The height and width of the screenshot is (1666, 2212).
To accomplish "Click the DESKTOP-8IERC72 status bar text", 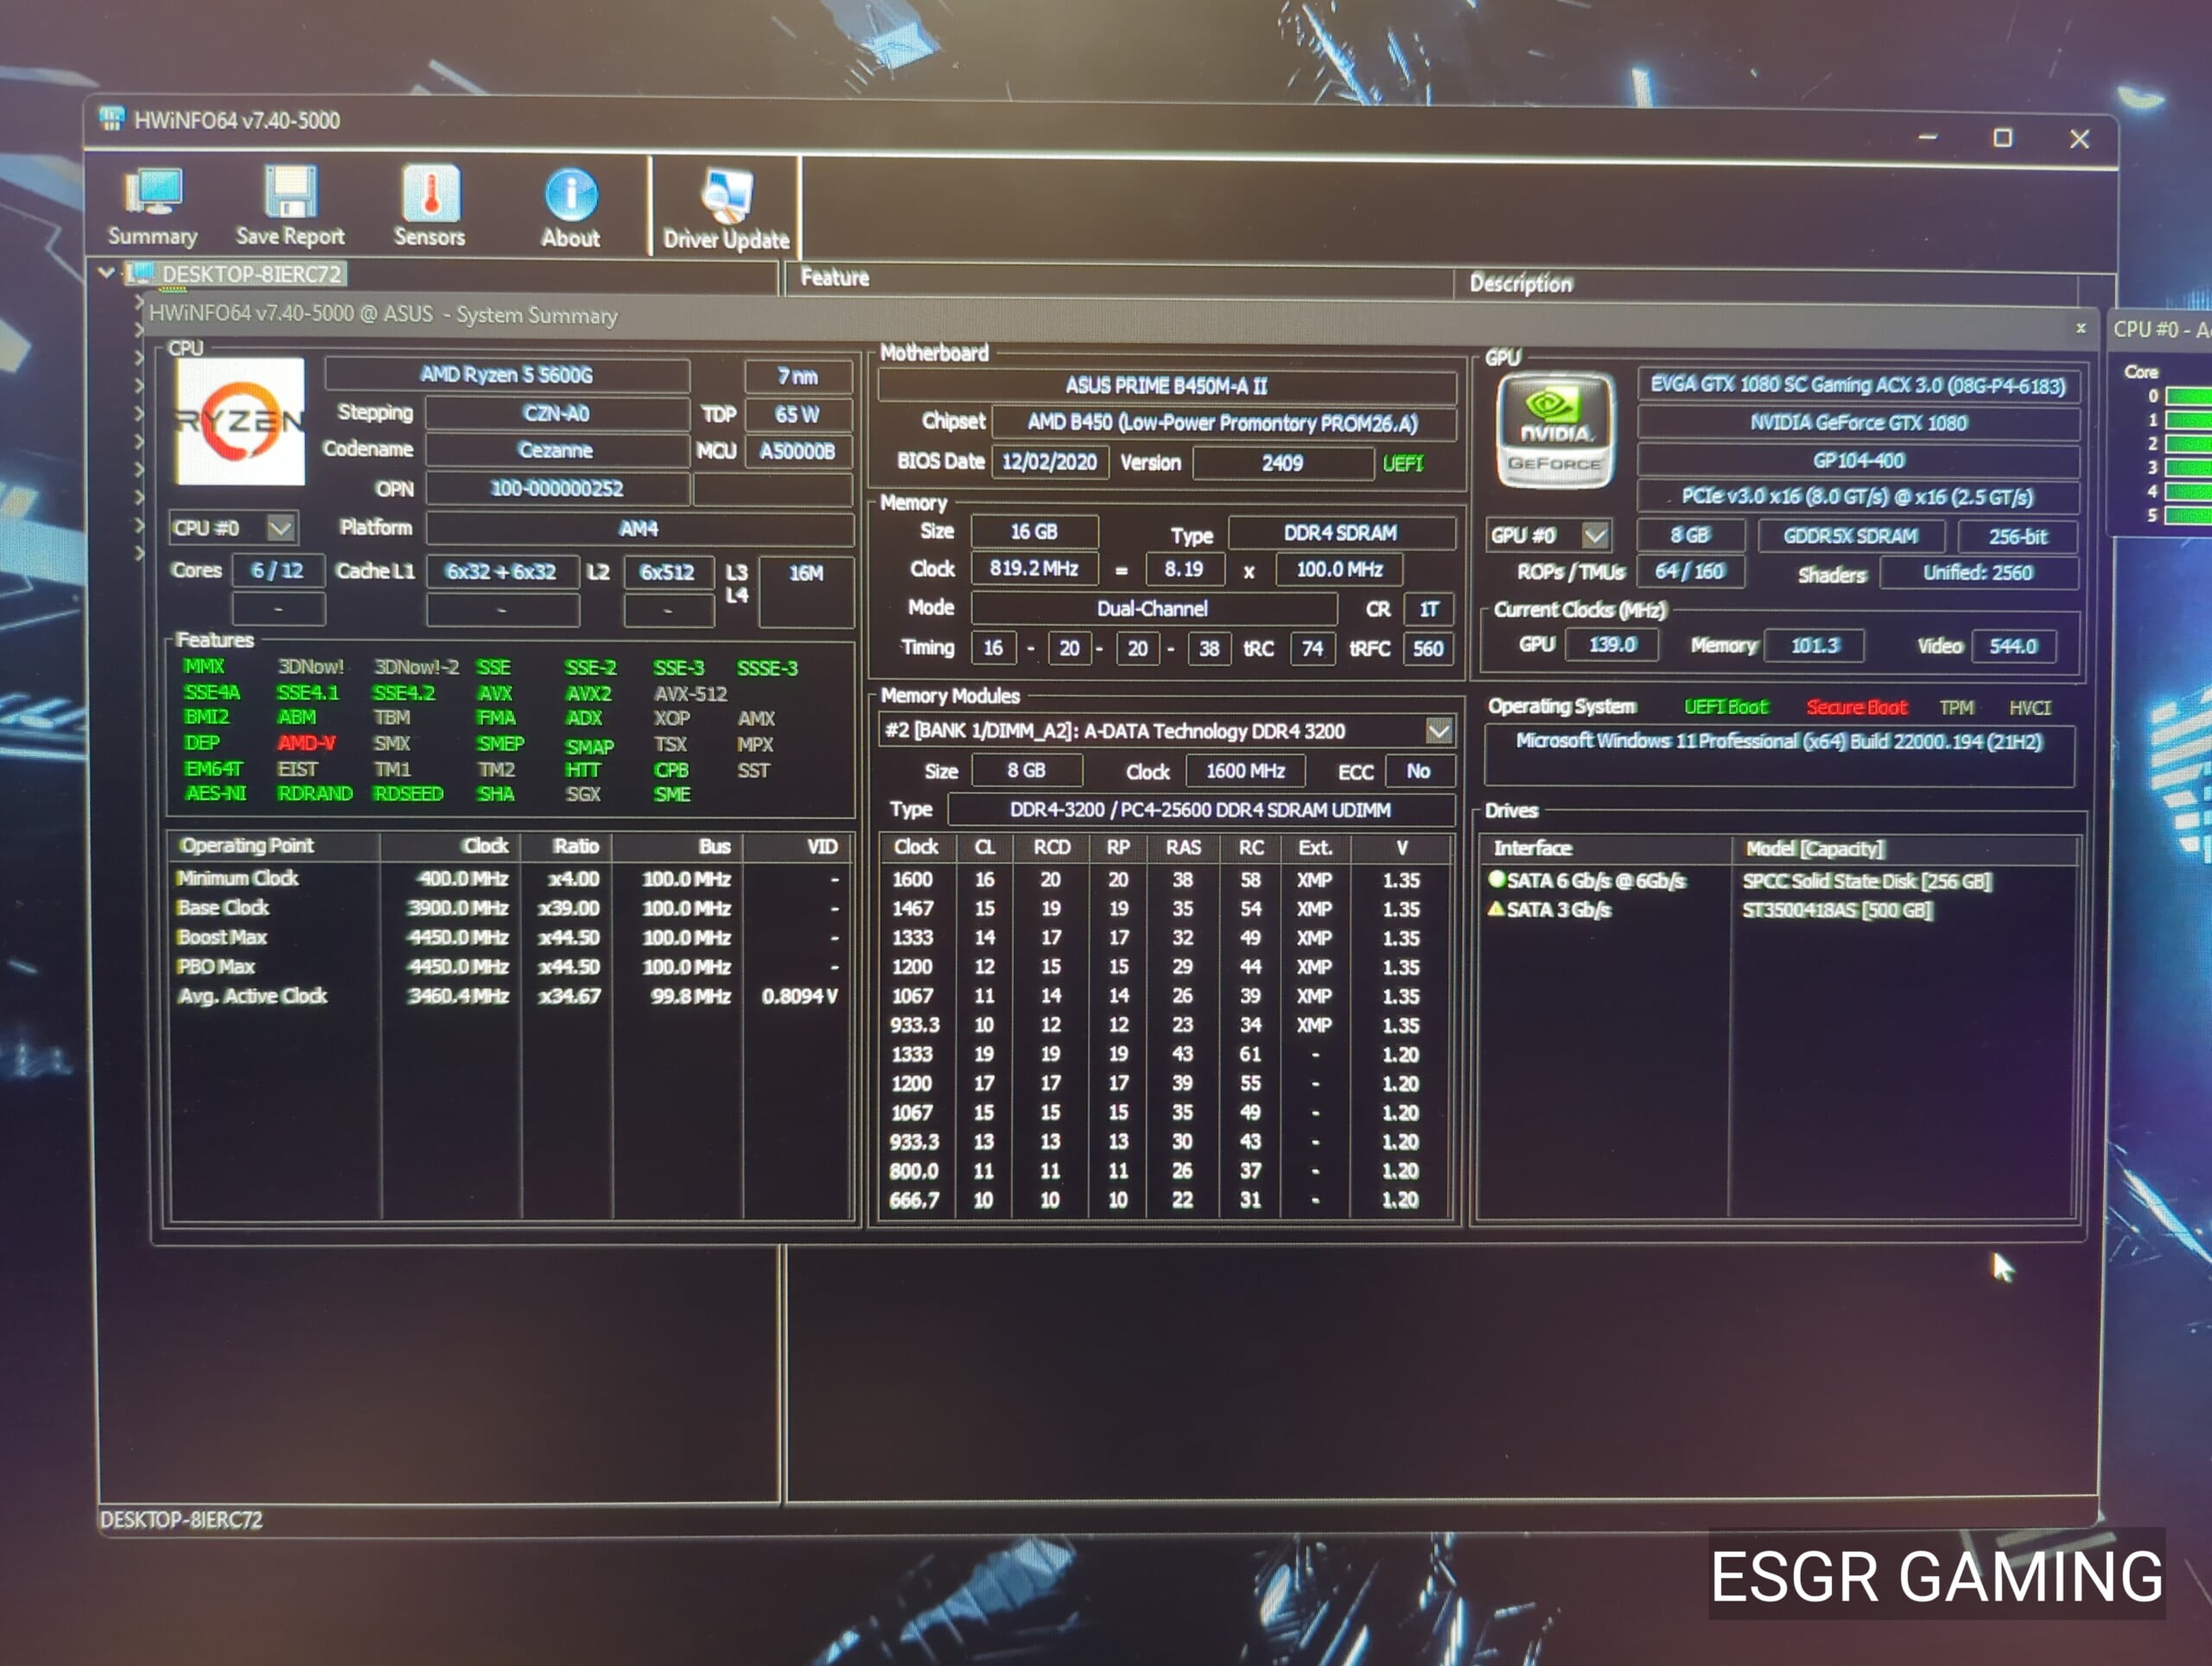I will click(181, 1520).
